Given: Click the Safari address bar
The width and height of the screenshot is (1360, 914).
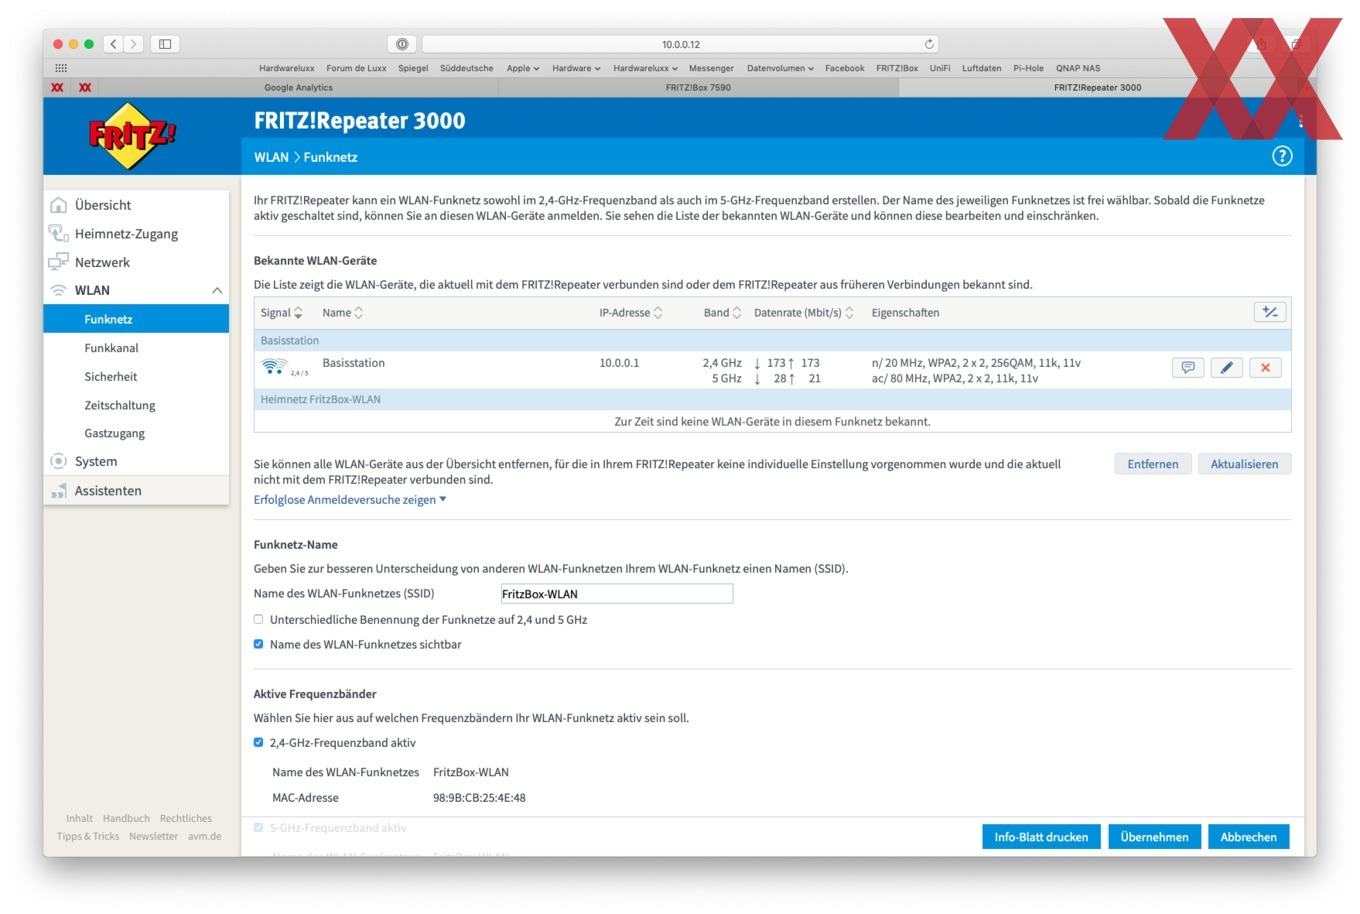Looking at the screenshot, I should (680, 44).
